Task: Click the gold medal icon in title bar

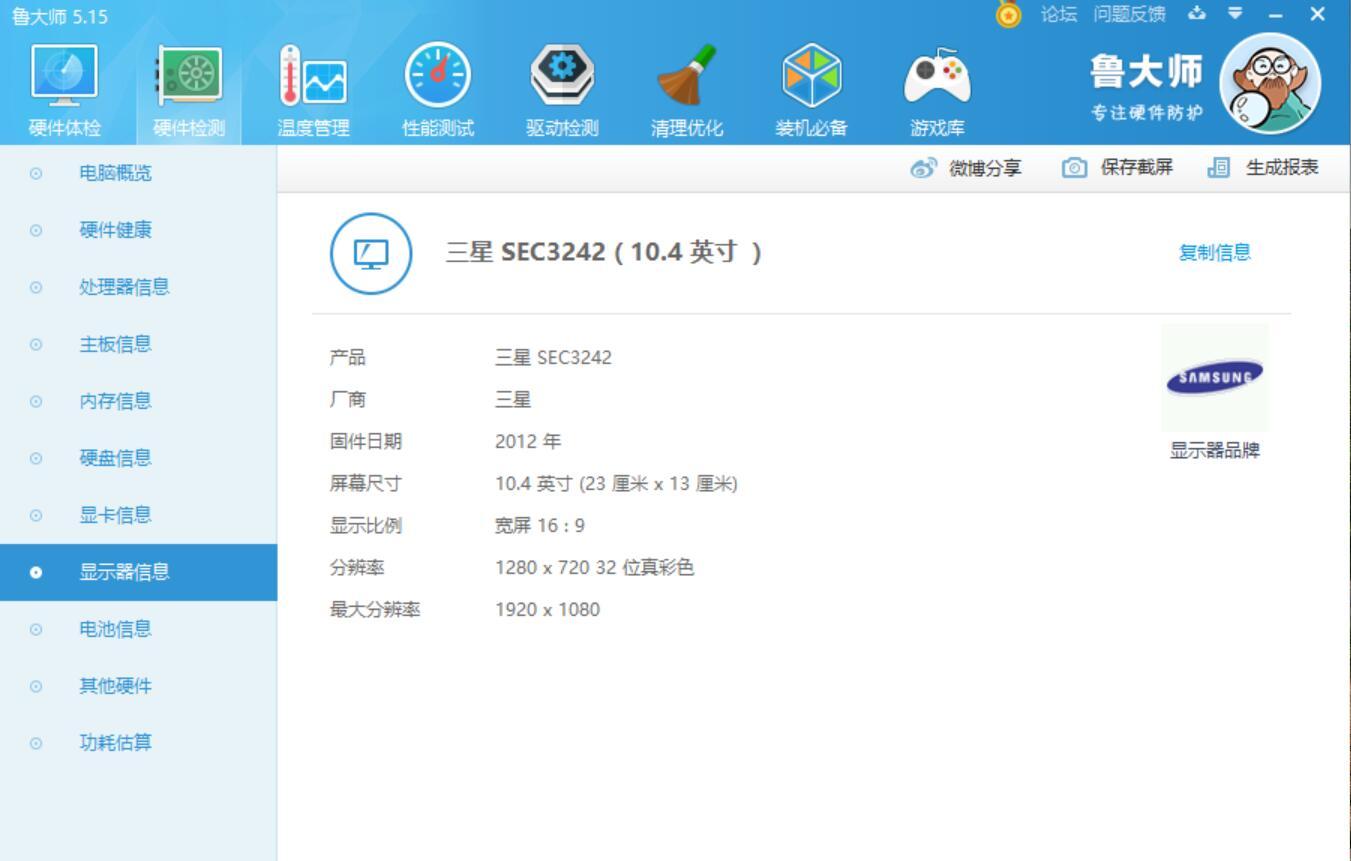Action: tap(1008, 14)
